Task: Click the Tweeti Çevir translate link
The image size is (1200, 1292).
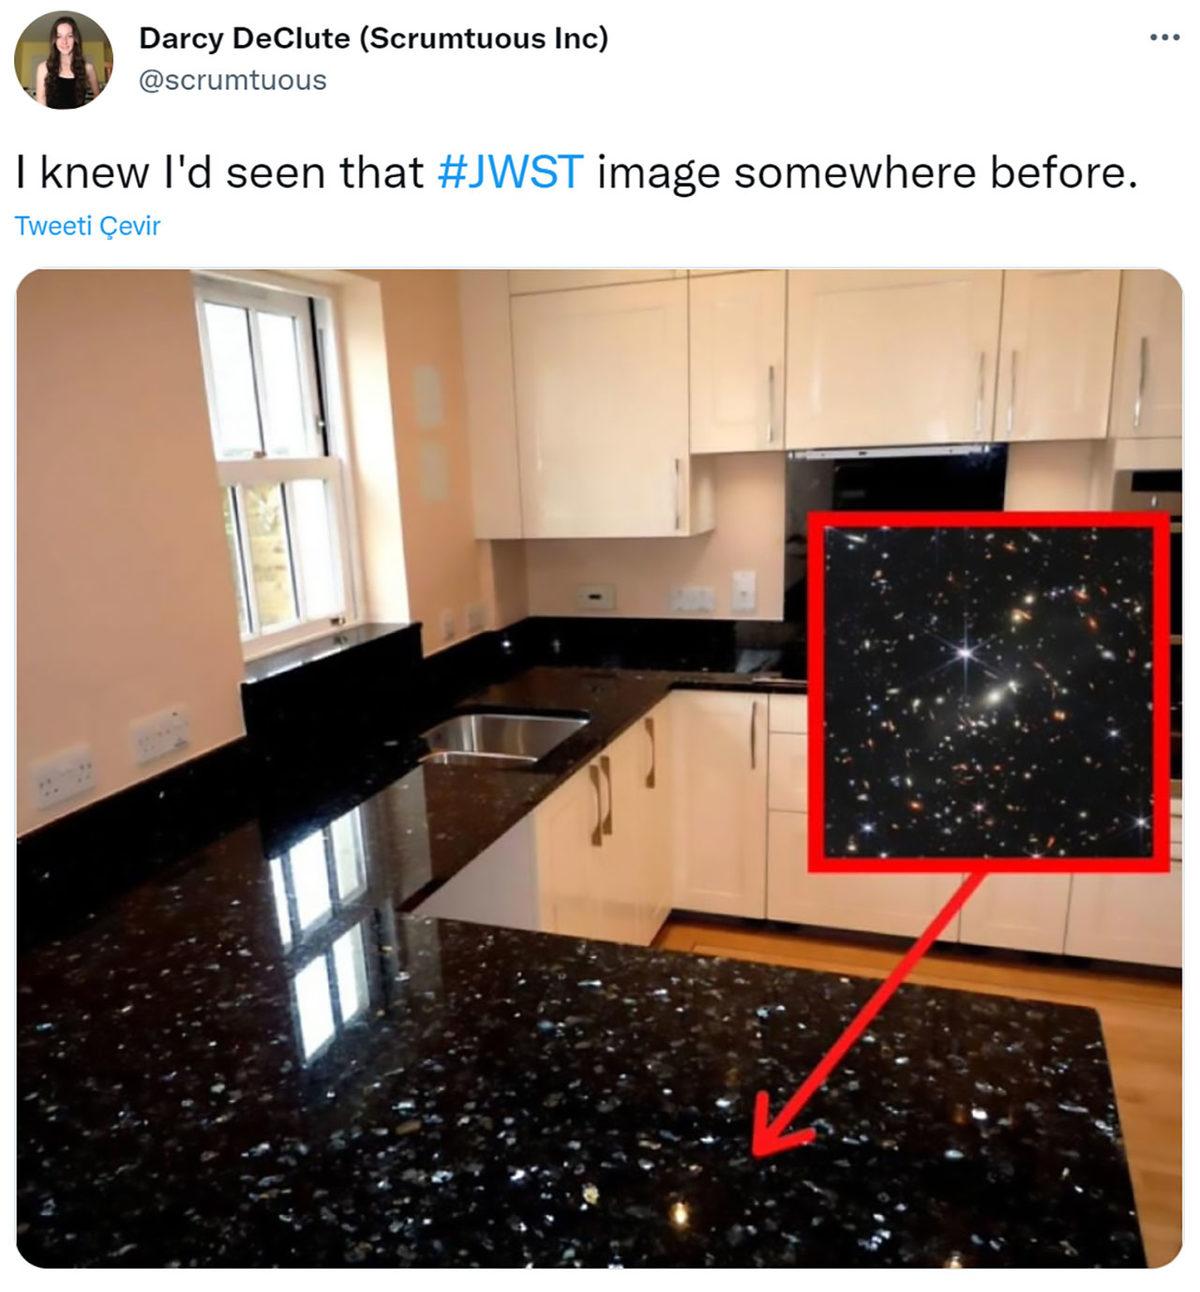Action: (88, 226)
